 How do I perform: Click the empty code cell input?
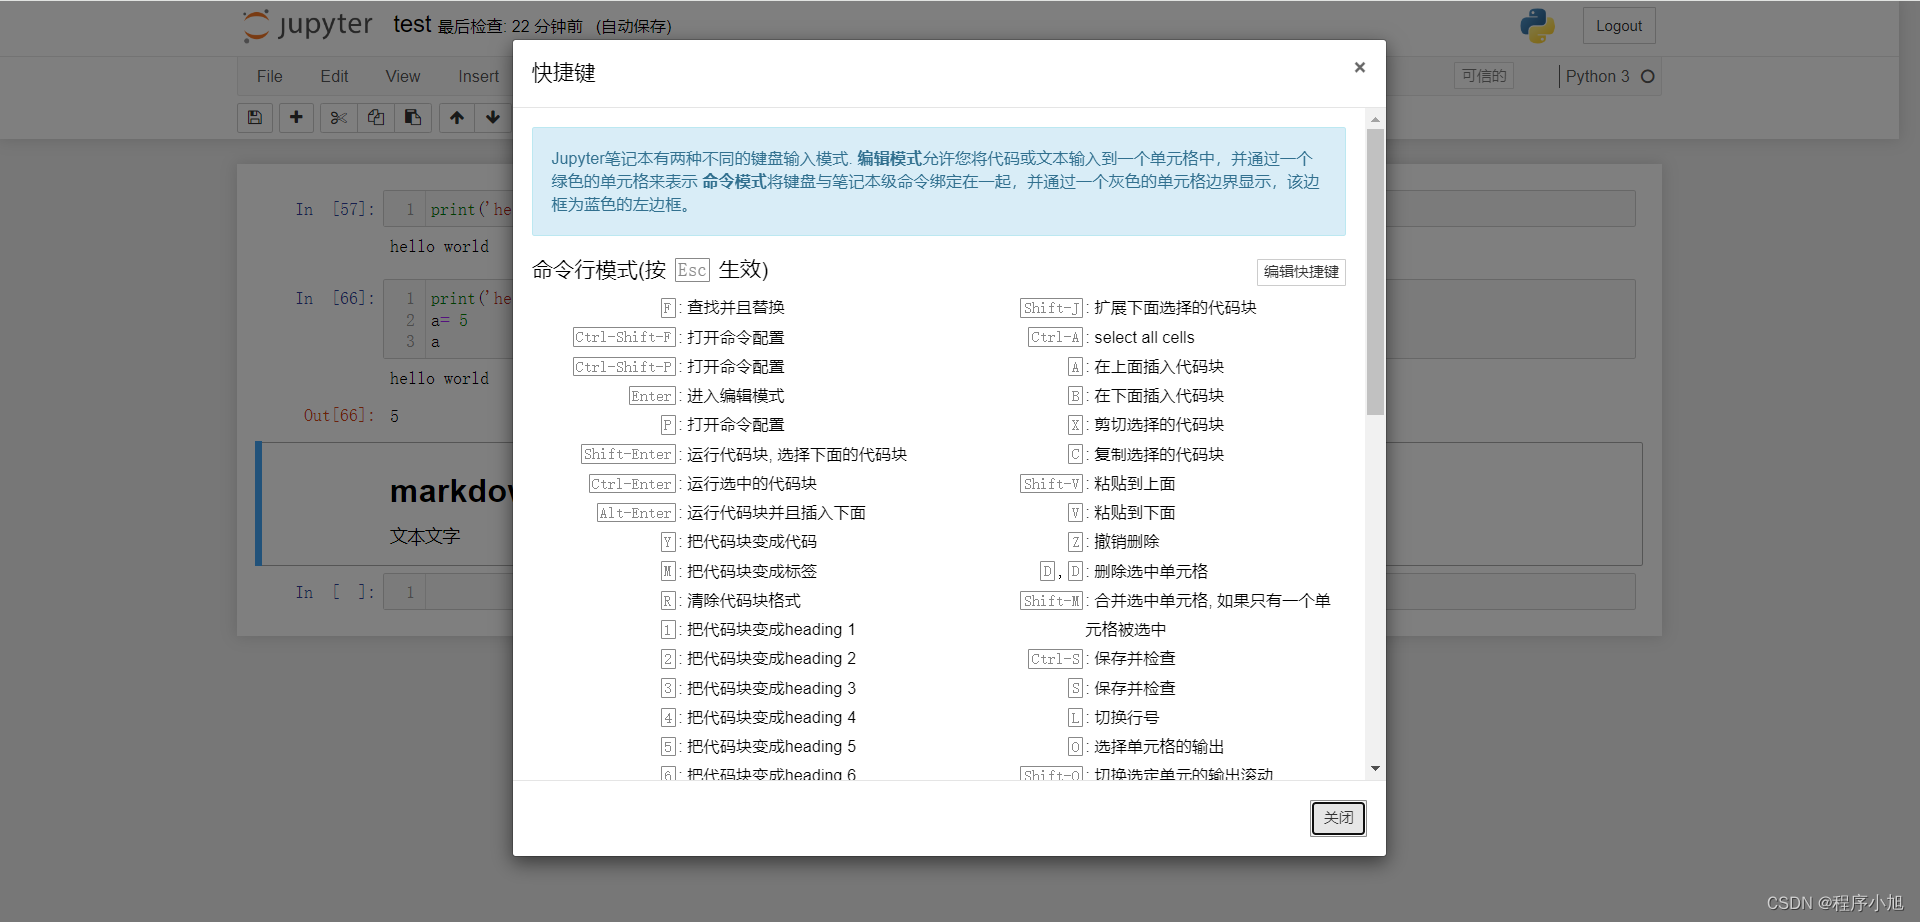pyautogui.click(x=1030, y=592)
